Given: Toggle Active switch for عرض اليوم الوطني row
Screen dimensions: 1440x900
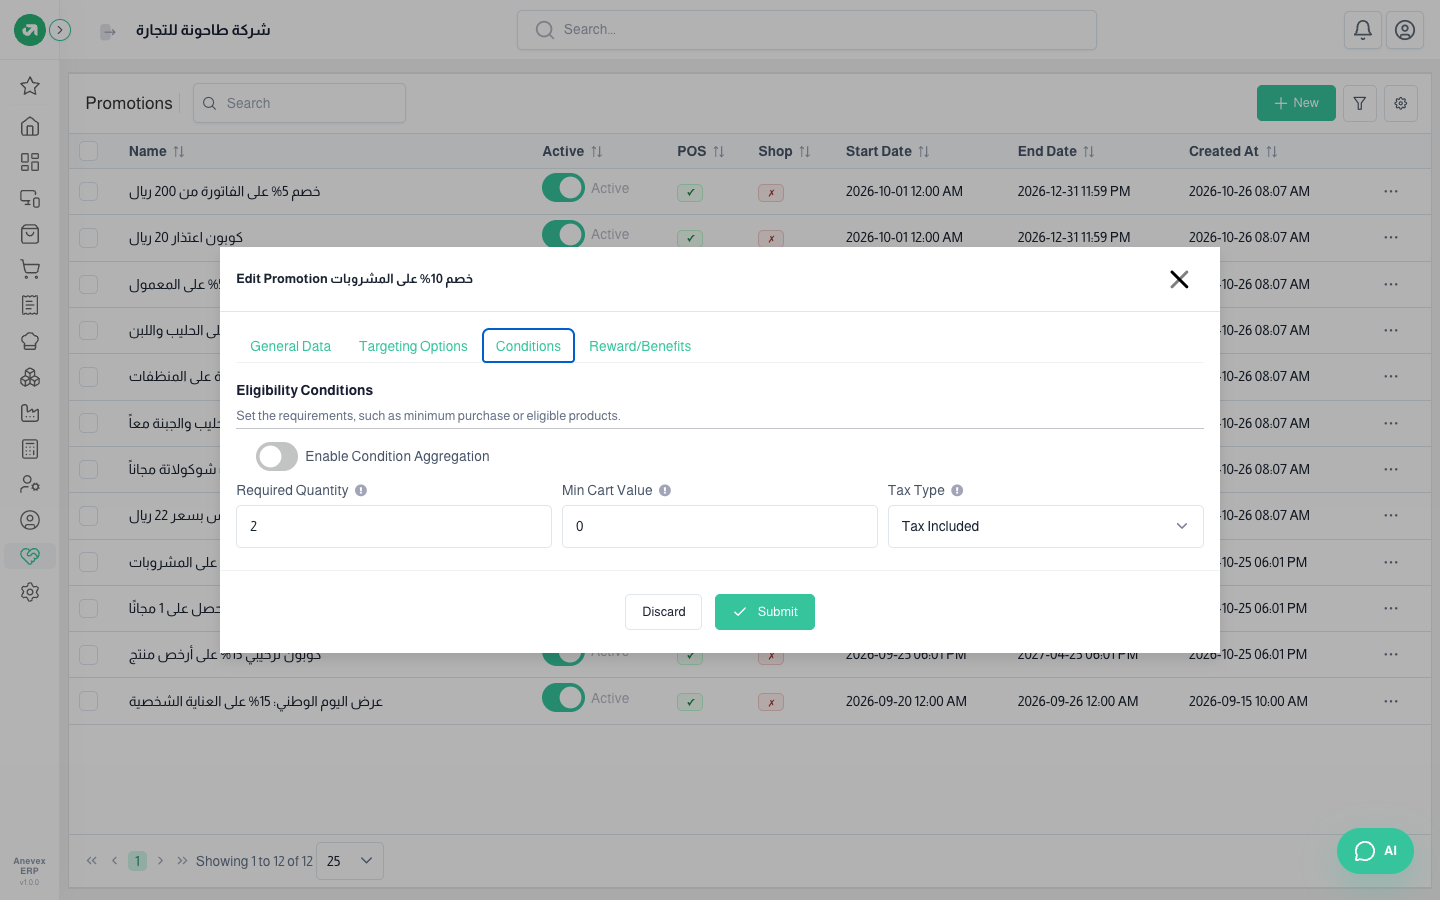Looking at the screenshot, I should click(563, 698).
